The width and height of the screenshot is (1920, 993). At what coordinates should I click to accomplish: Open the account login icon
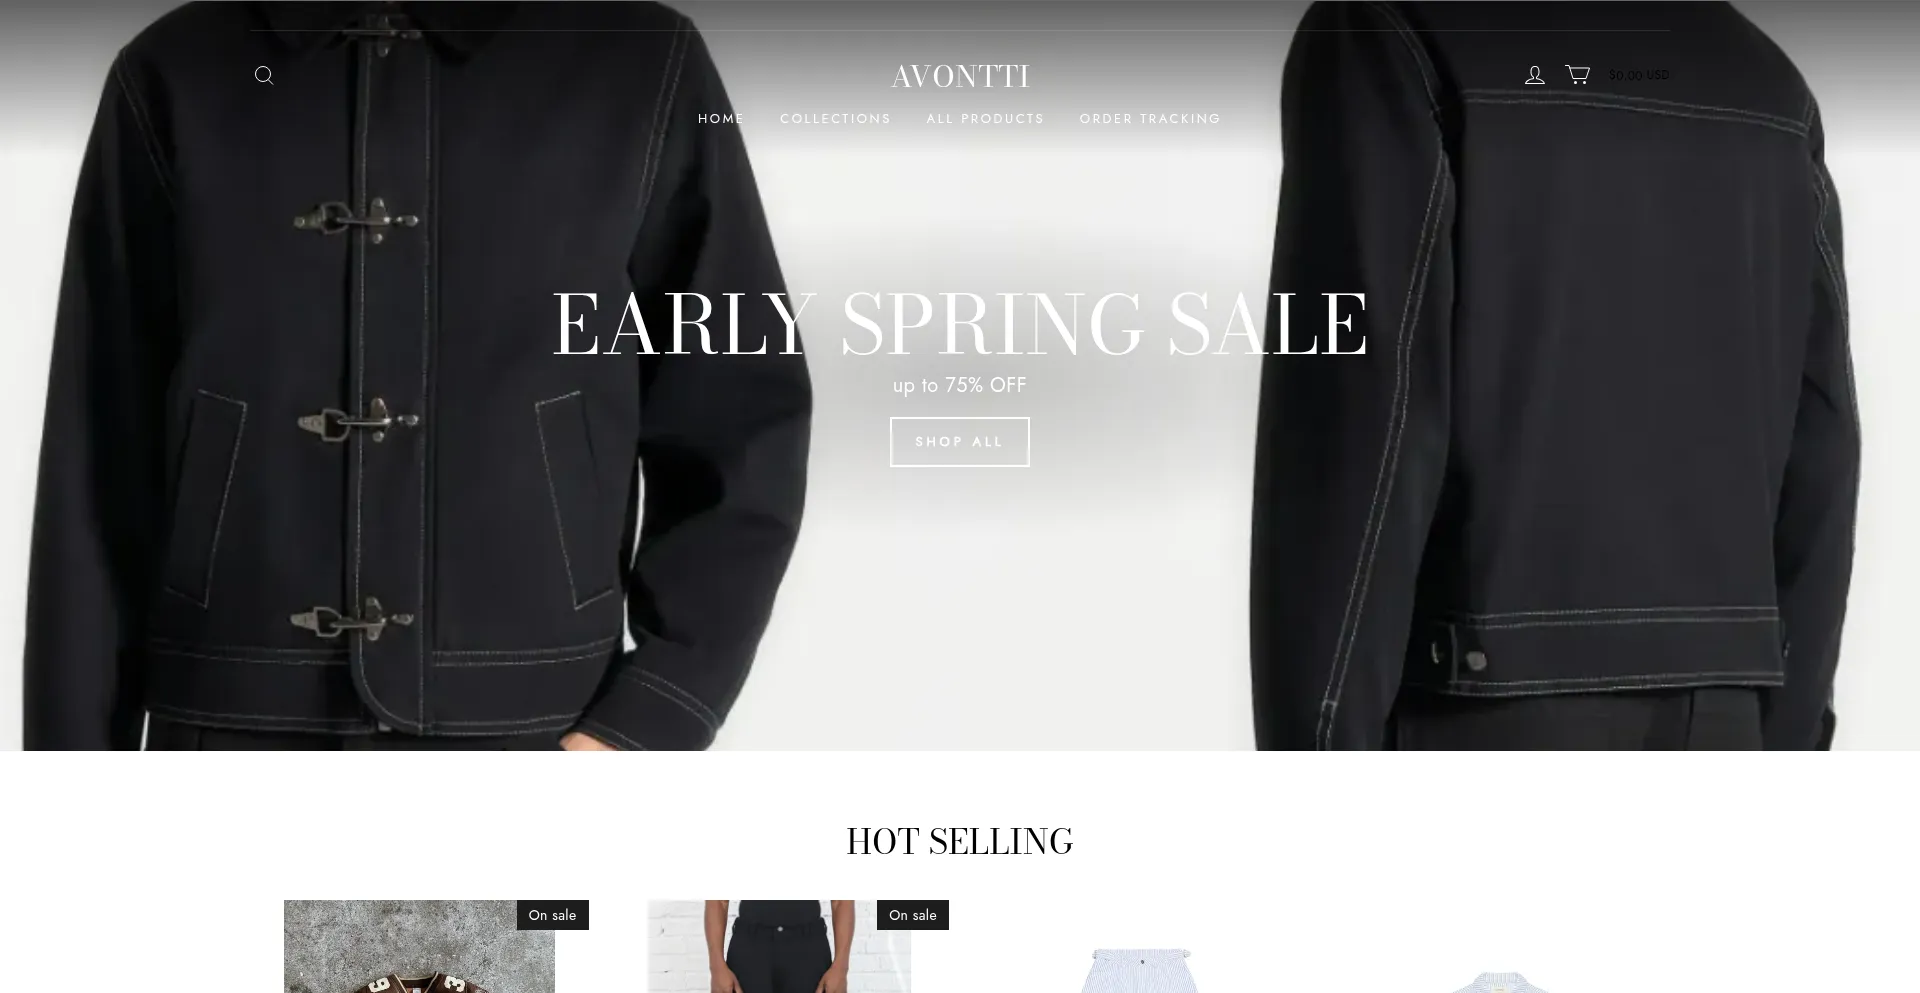pyautogui.click(x=1534, y=75)
